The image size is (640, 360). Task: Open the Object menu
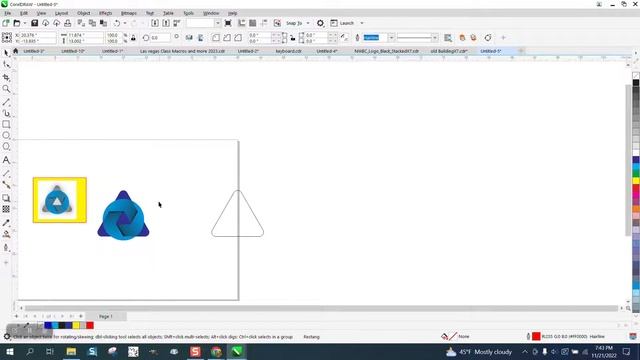pos(84,13)
